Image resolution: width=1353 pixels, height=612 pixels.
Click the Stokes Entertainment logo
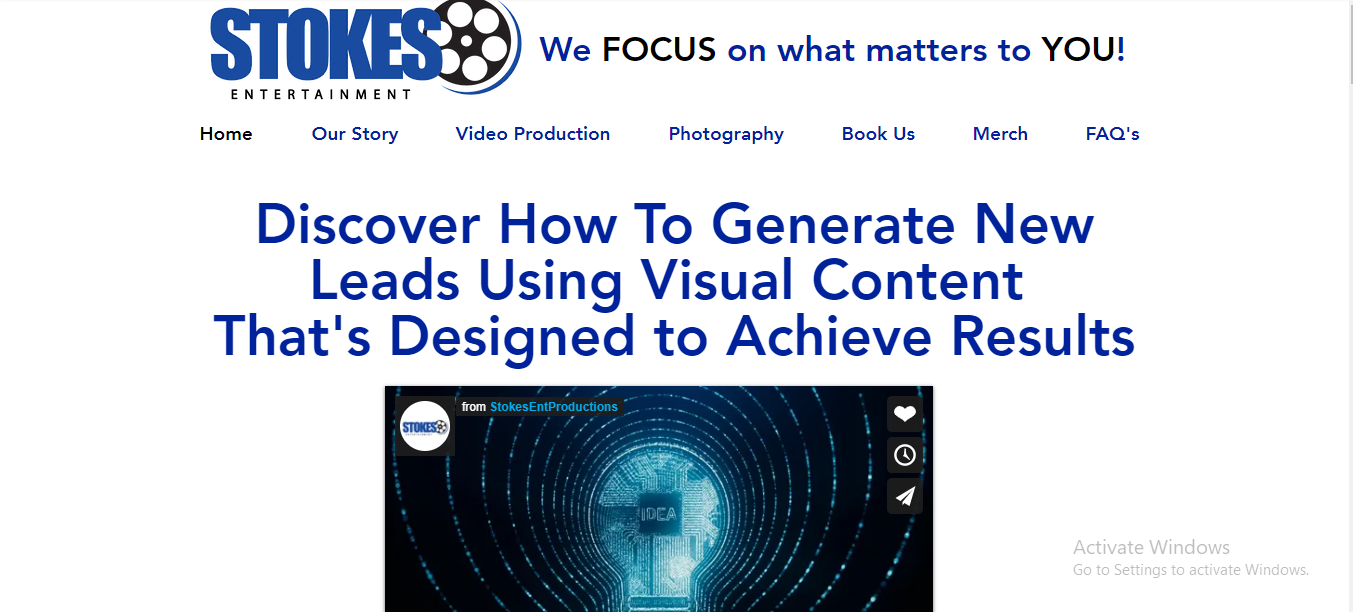click(x=365, y=50)
